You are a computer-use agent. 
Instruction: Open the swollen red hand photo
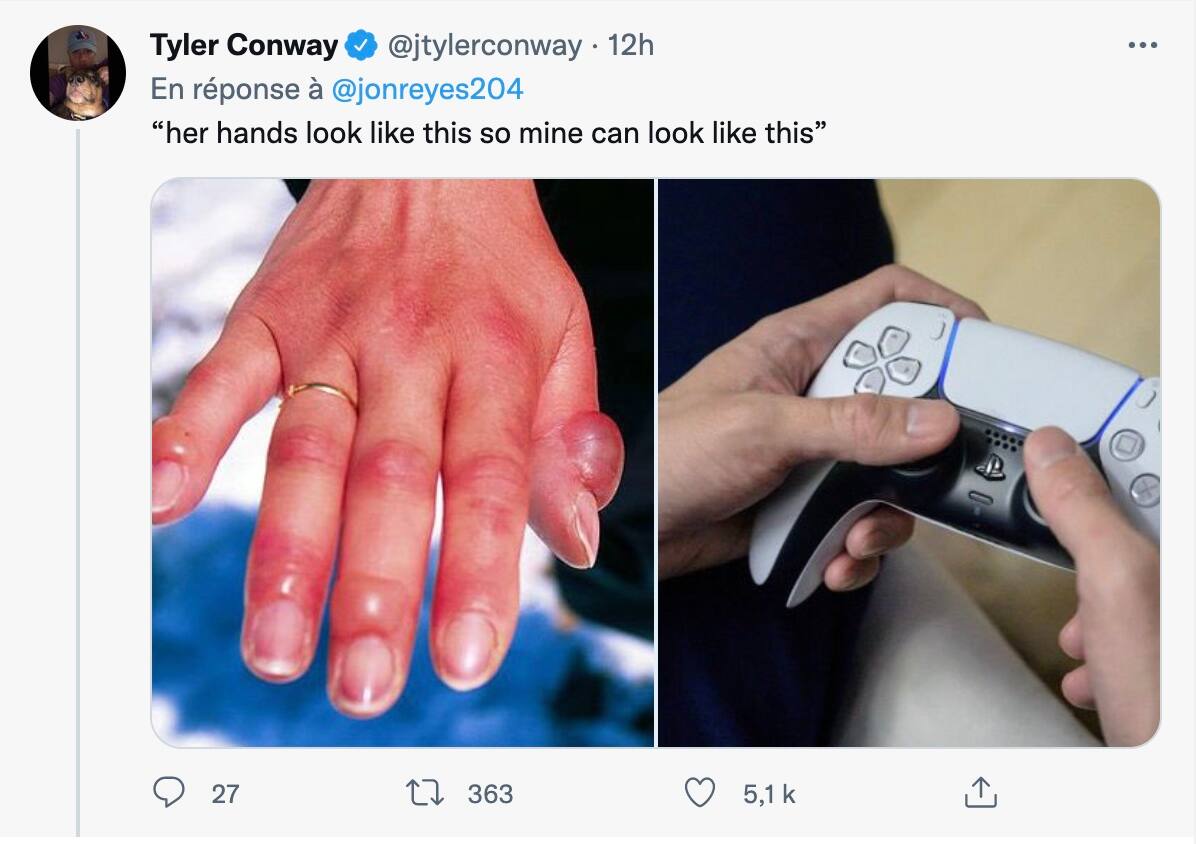coord(403,463)
